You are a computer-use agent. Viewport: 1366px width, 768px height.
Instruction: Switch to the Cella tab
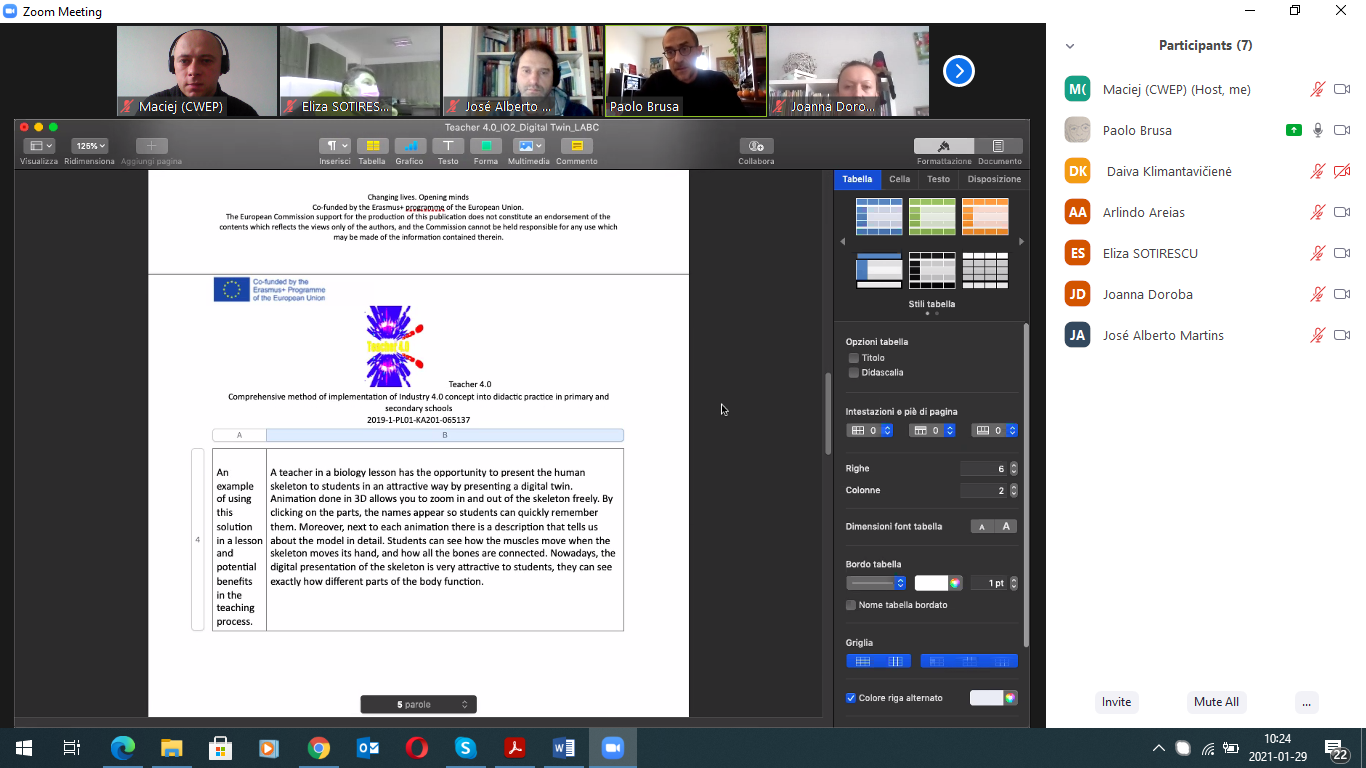899,179
